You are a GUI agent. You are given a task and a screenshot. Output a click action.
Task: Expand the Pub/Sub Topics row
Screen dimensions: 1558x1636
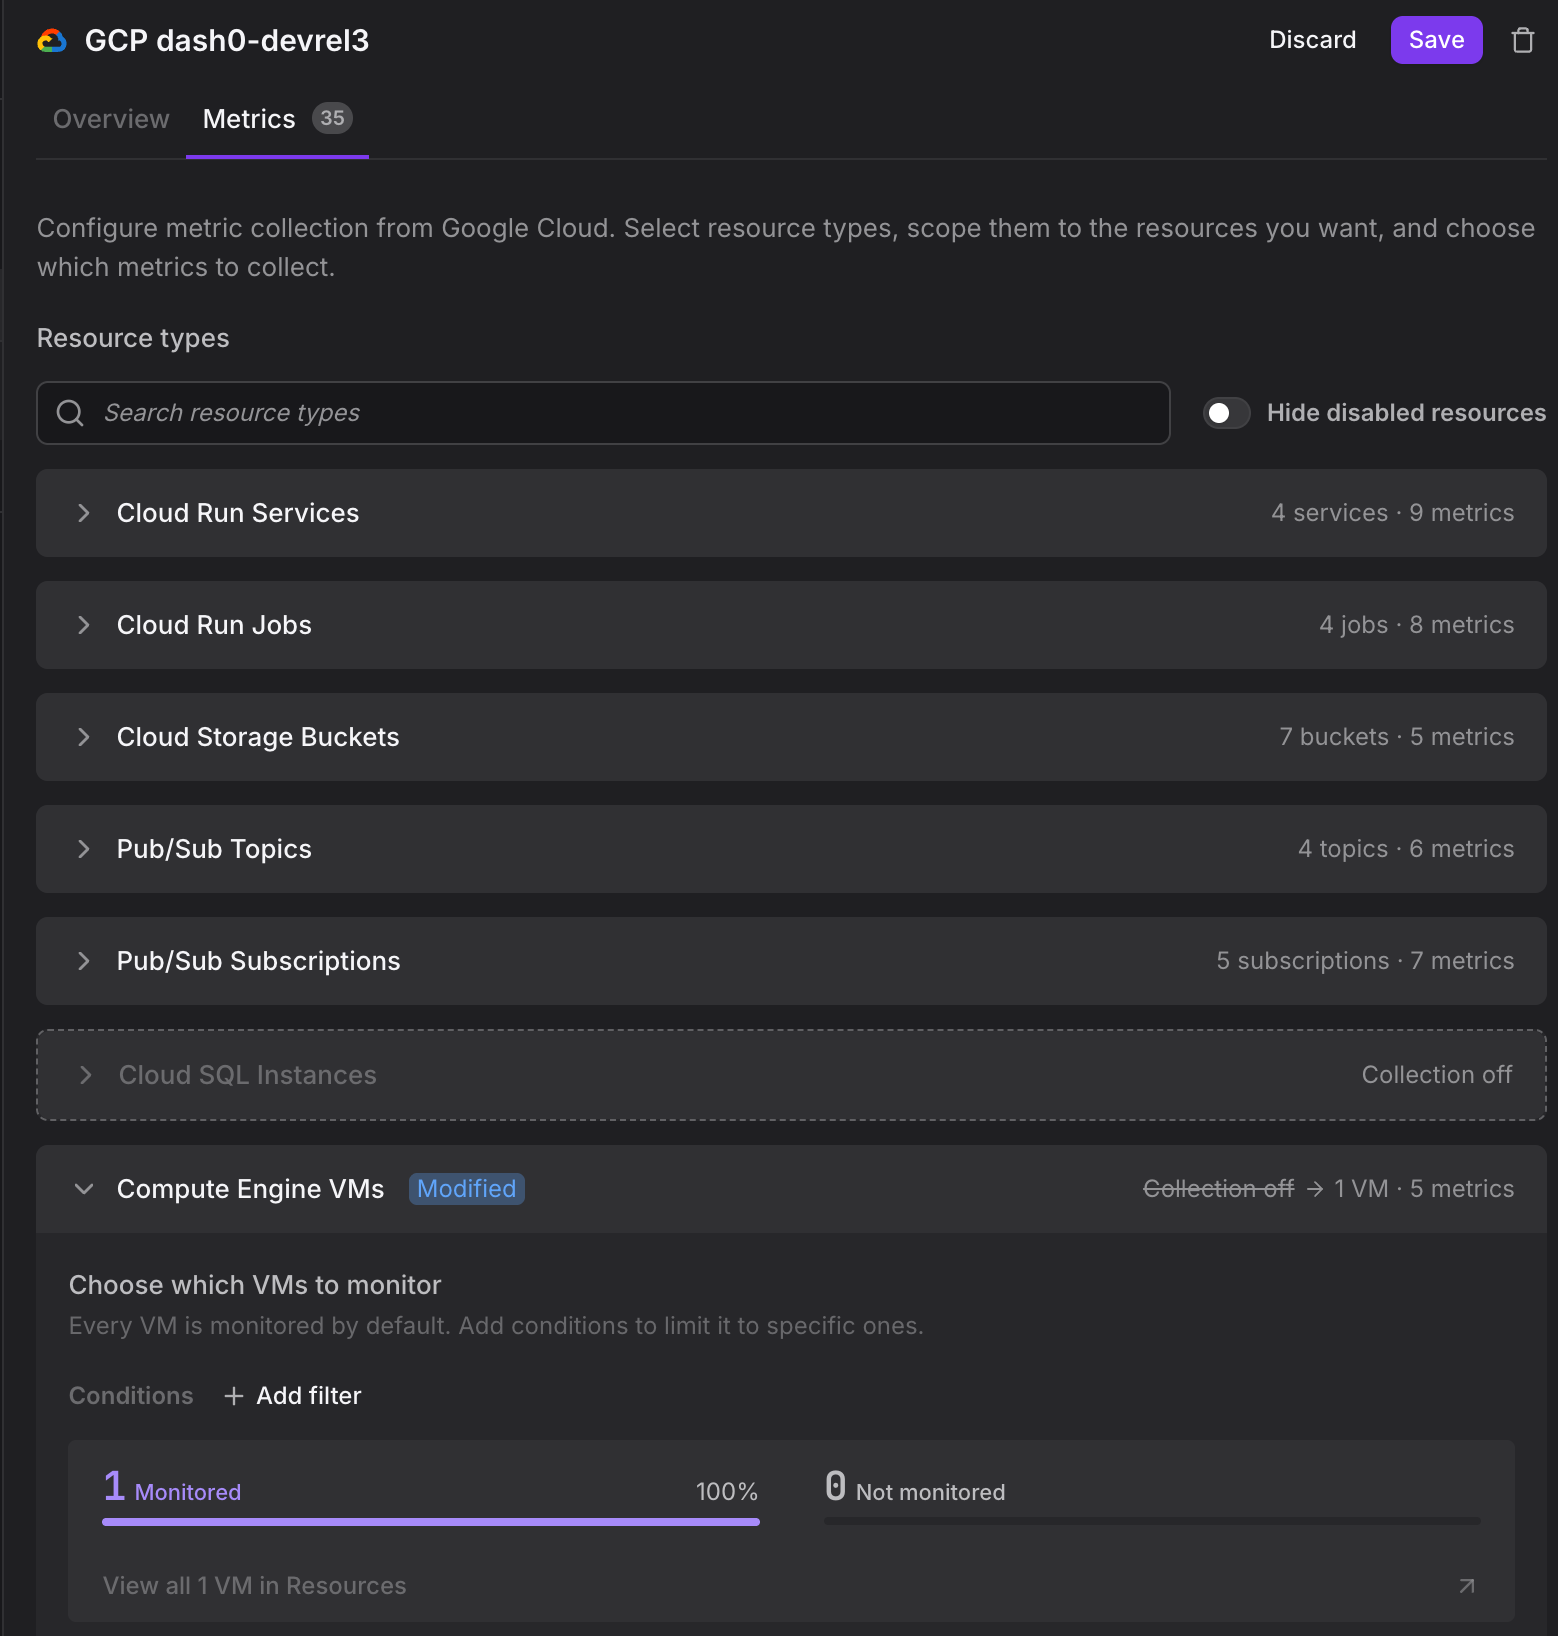coord(791,849)
